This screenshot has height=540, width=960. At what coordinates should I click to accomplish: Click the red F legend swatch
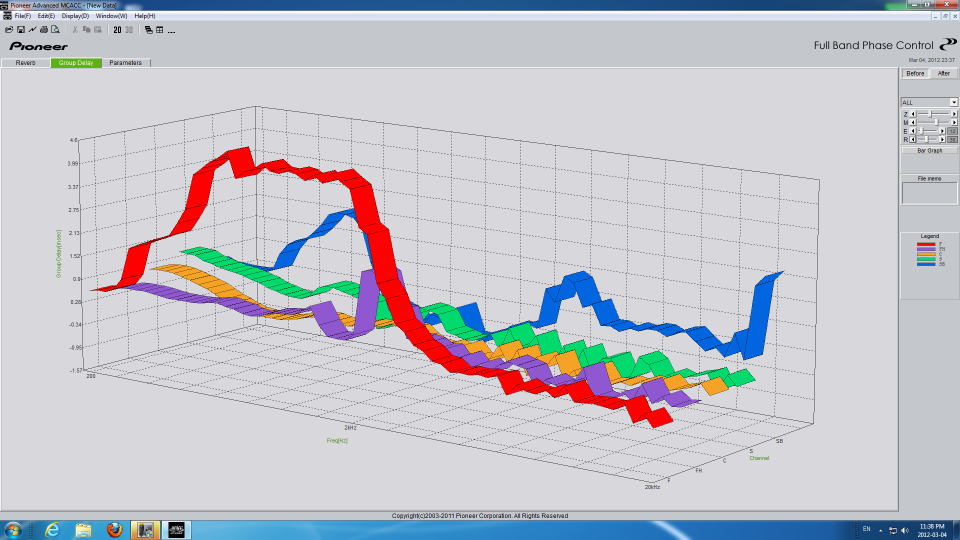pyautogui.click(x=926, y=244)
